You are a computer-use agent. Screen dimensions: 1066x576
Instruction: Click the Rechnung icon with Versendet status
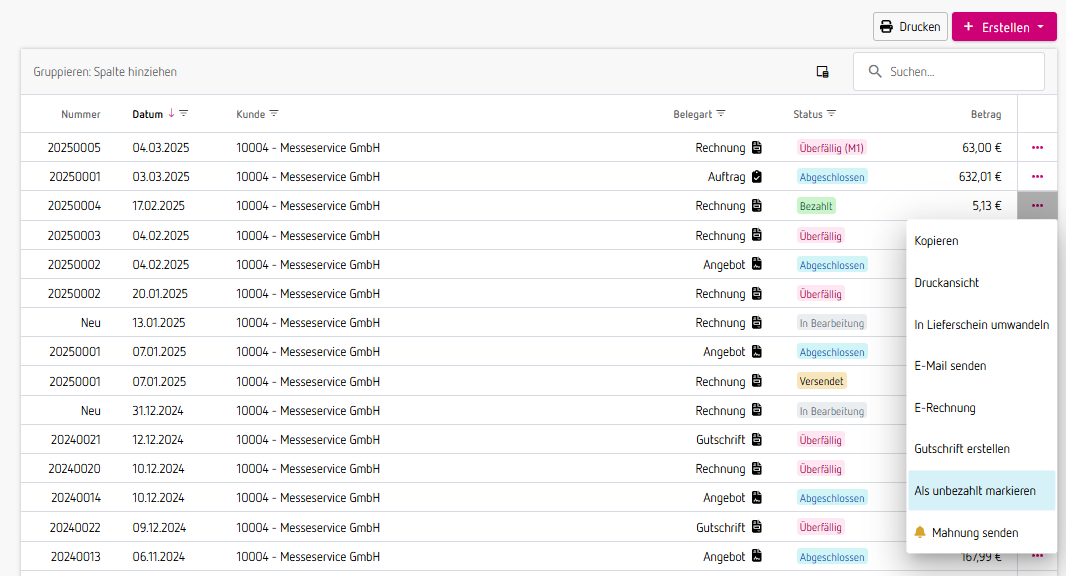(x=757, y=381)
